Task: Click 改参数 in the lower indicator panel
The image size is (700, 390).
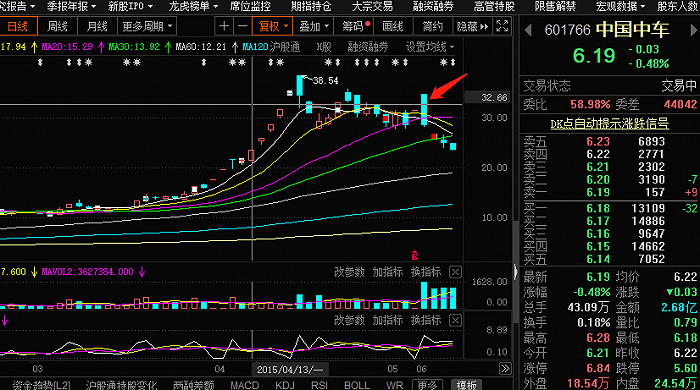Action: [x=349, y=320]
